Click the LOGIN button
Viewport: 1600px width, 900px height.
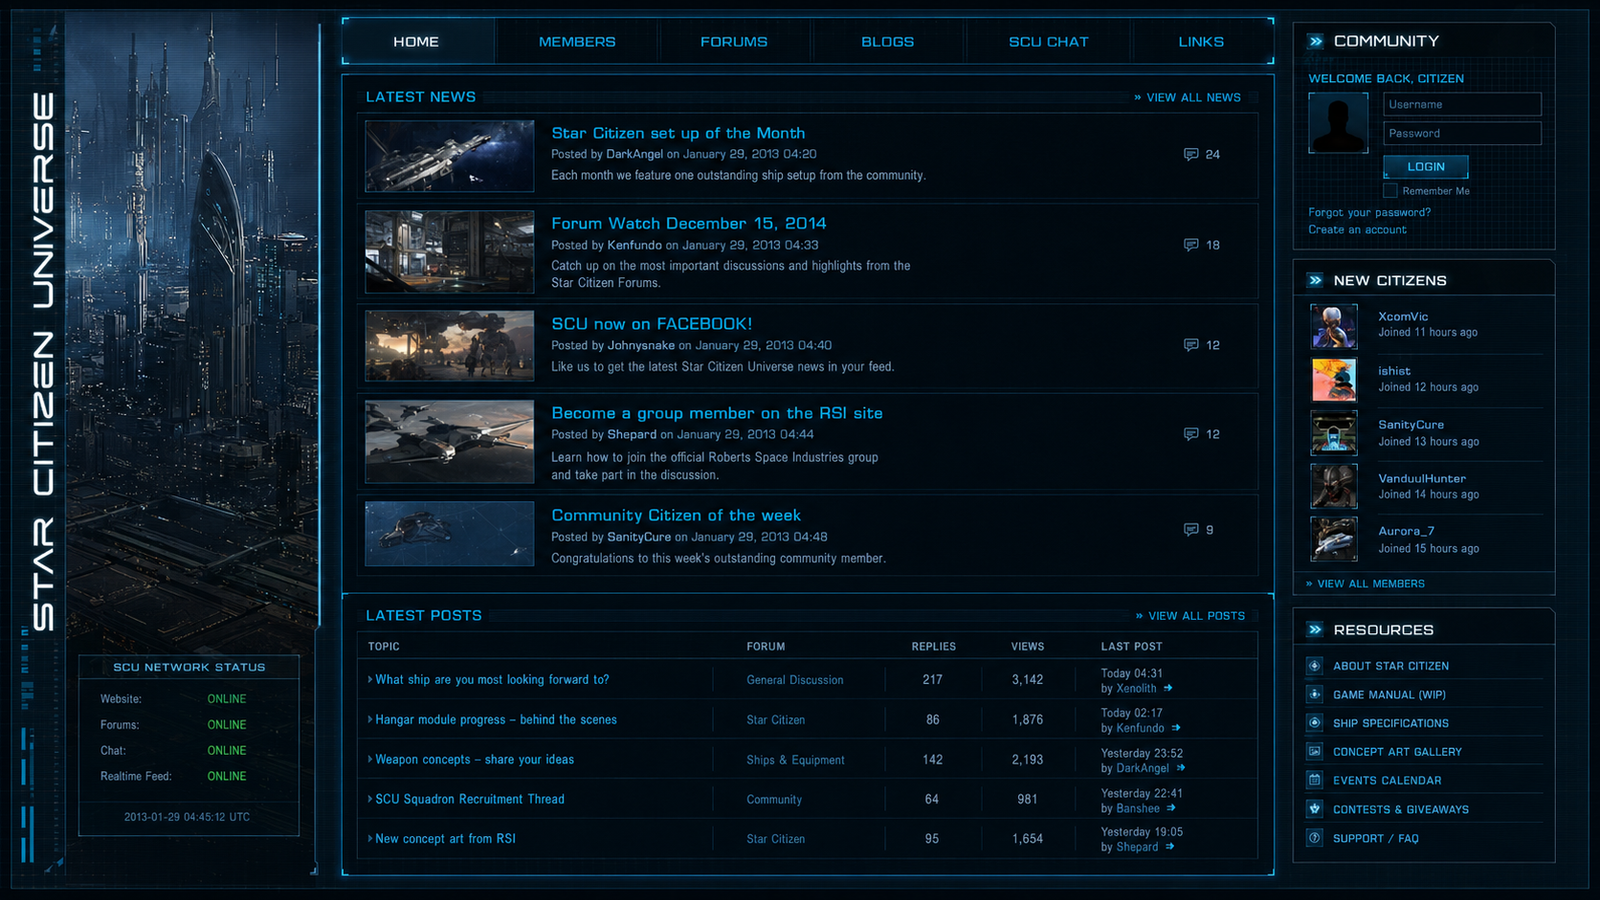click(1426, 167)
